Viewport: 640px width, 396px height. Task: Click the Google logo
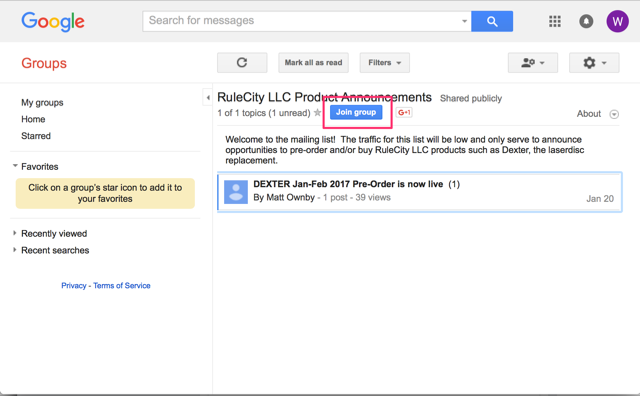(53, 22)
